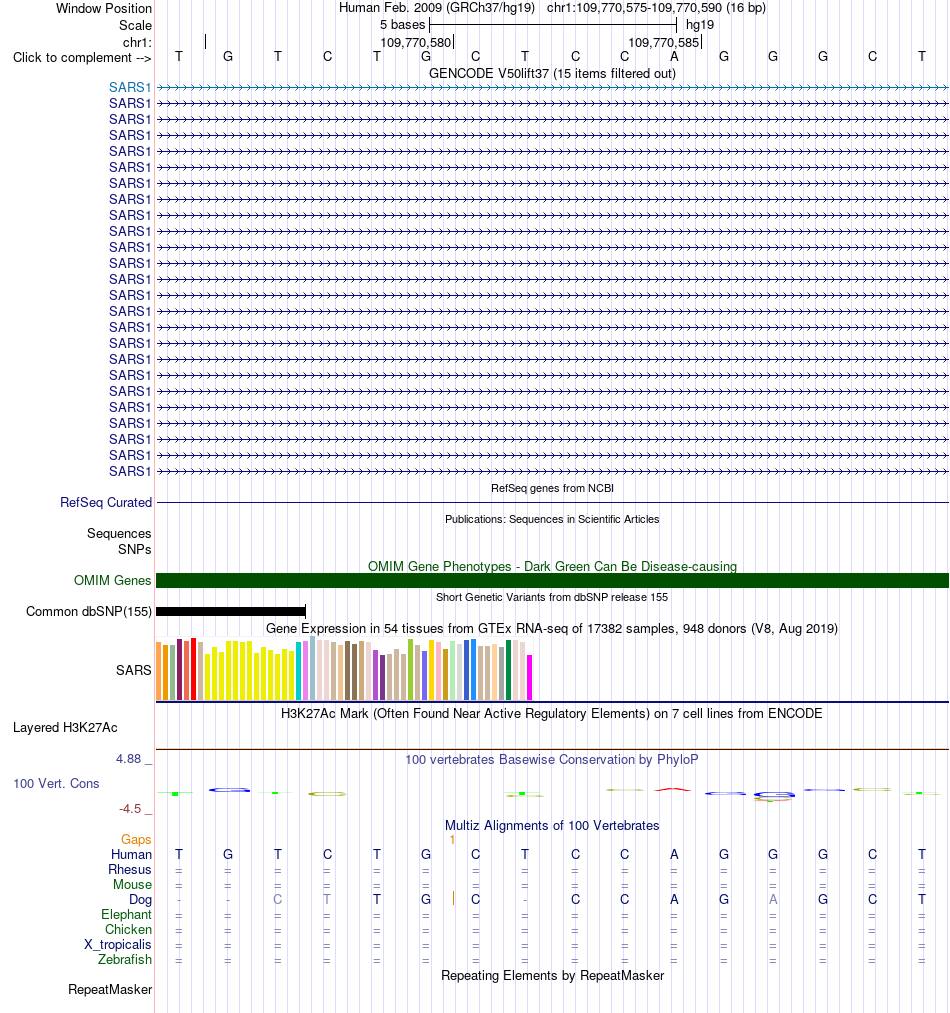Open the 100 Vert. Cons track label
This screenshot has height=1013, width=950.
(x=56, y=784)
